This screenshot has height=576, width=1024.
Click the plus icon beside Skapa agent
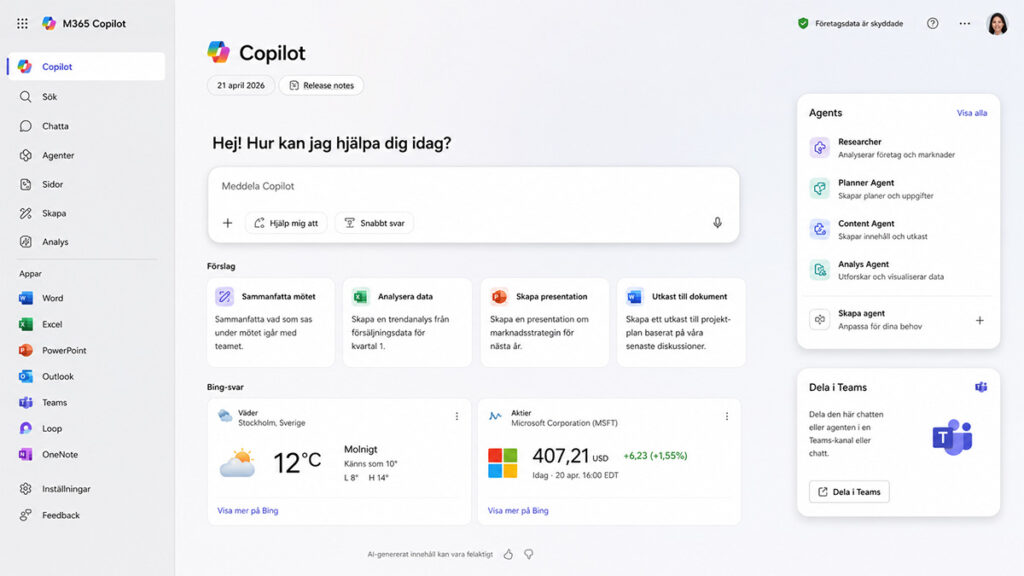coord(980,321)
